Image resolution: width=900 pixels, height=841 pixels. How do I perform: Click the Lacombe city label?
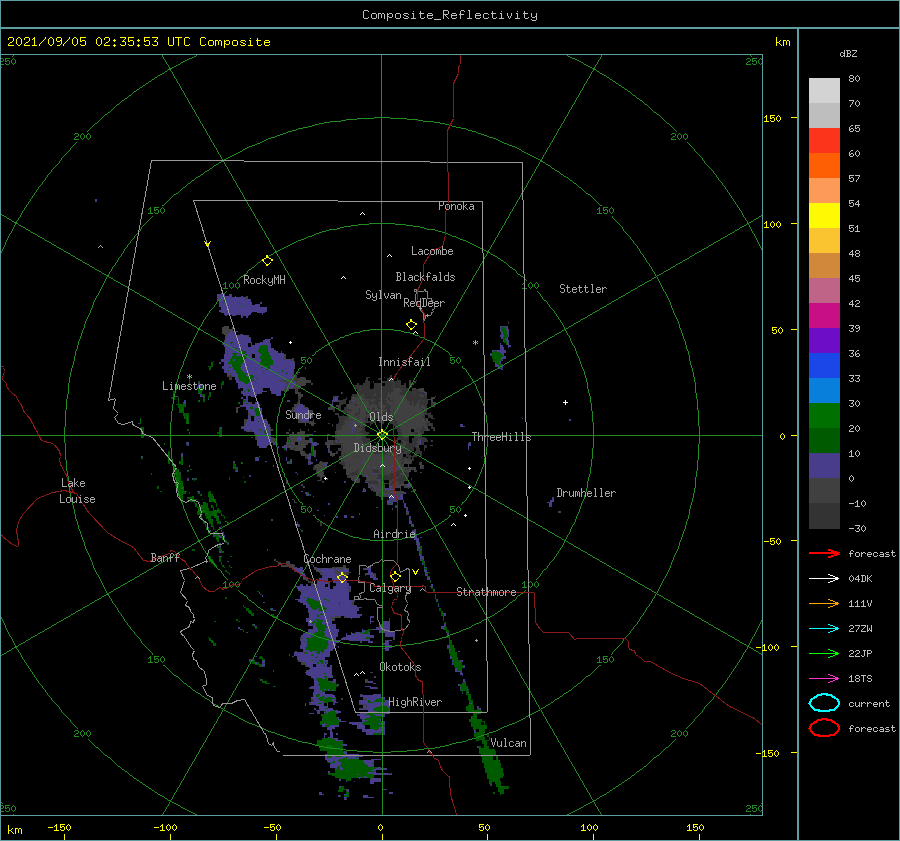(432, 251)
